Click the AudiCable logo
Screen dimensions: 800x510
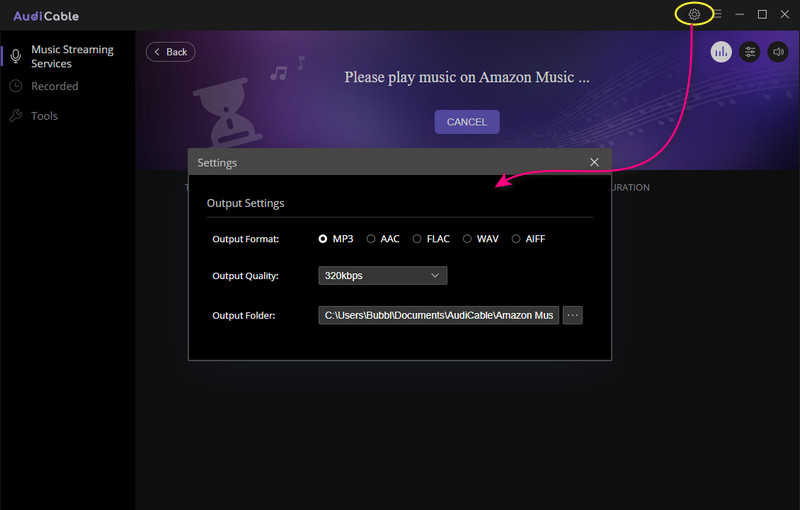[46, 16]
